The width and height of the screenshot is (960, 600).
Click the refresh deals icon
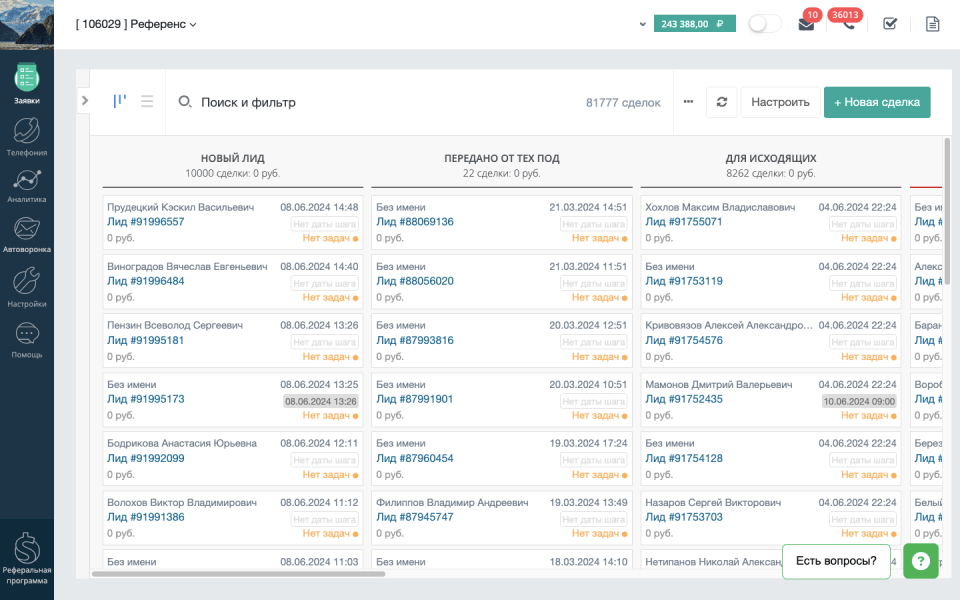click(721, 102)
